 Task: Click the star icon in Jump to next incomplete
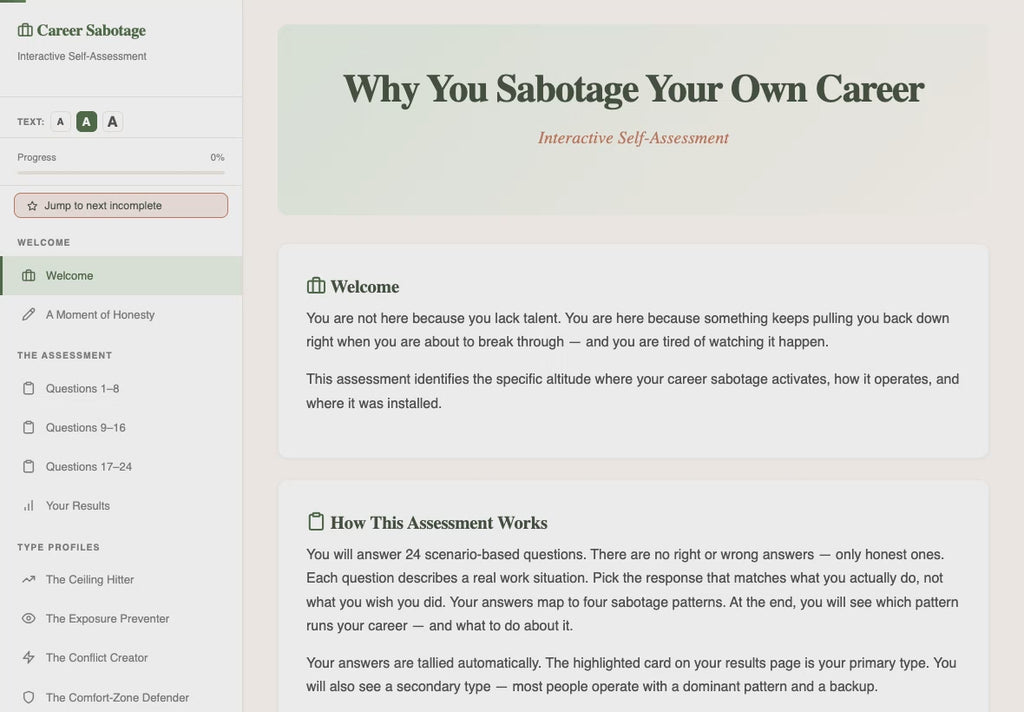pyautogui.click(x=32, y=206)
